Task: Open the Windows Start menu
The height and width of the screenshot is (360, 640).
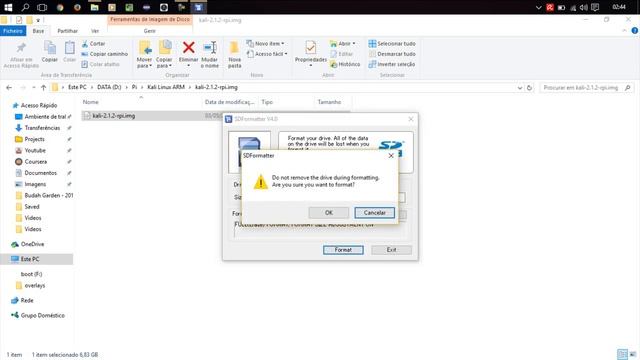Action: pyautogui.click(x=8, y=7)
